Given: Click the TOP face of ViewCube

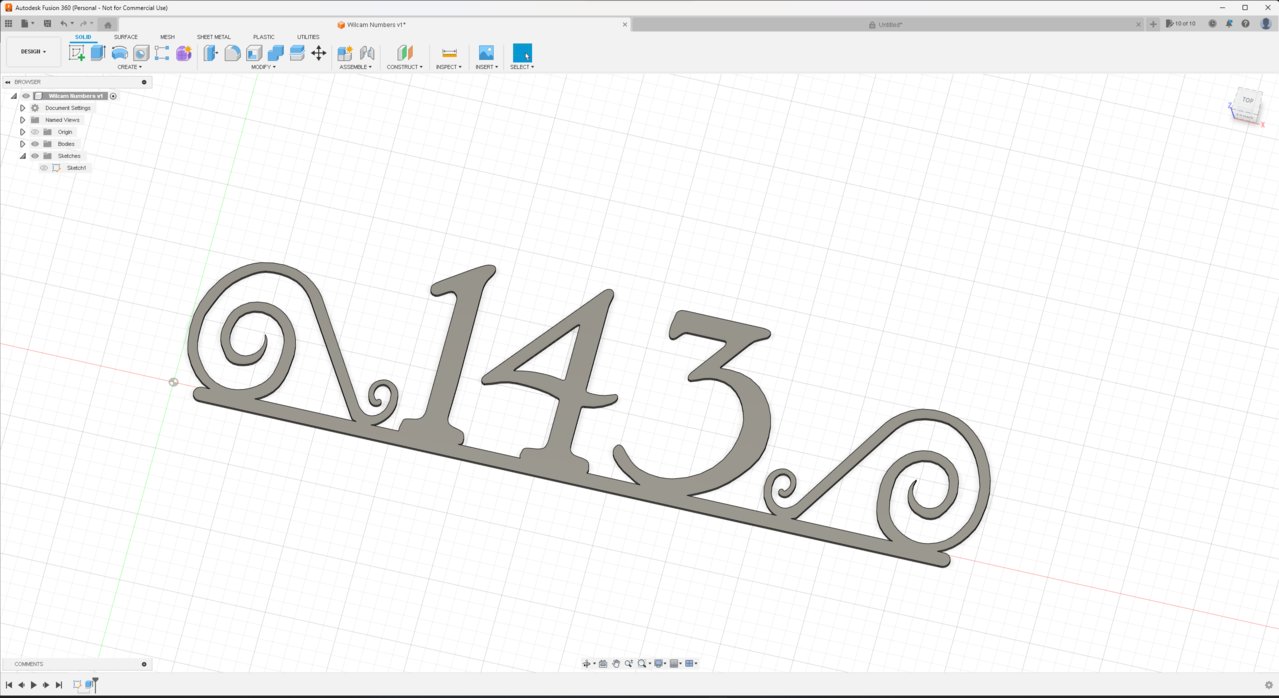Looking at the screenshot, I should pyautogui.click(x=1247, y=101).
